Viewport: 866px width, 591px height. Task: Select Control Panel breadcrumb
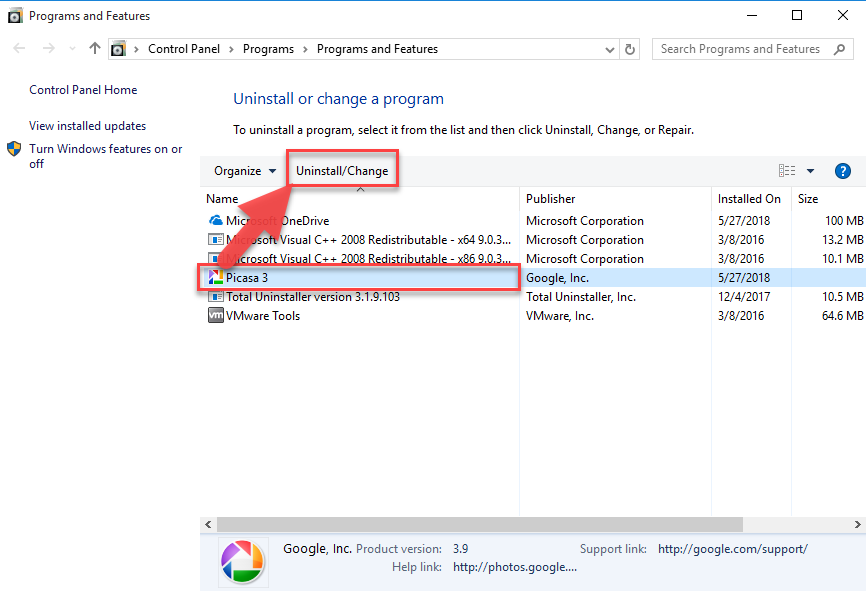[184, 49]
